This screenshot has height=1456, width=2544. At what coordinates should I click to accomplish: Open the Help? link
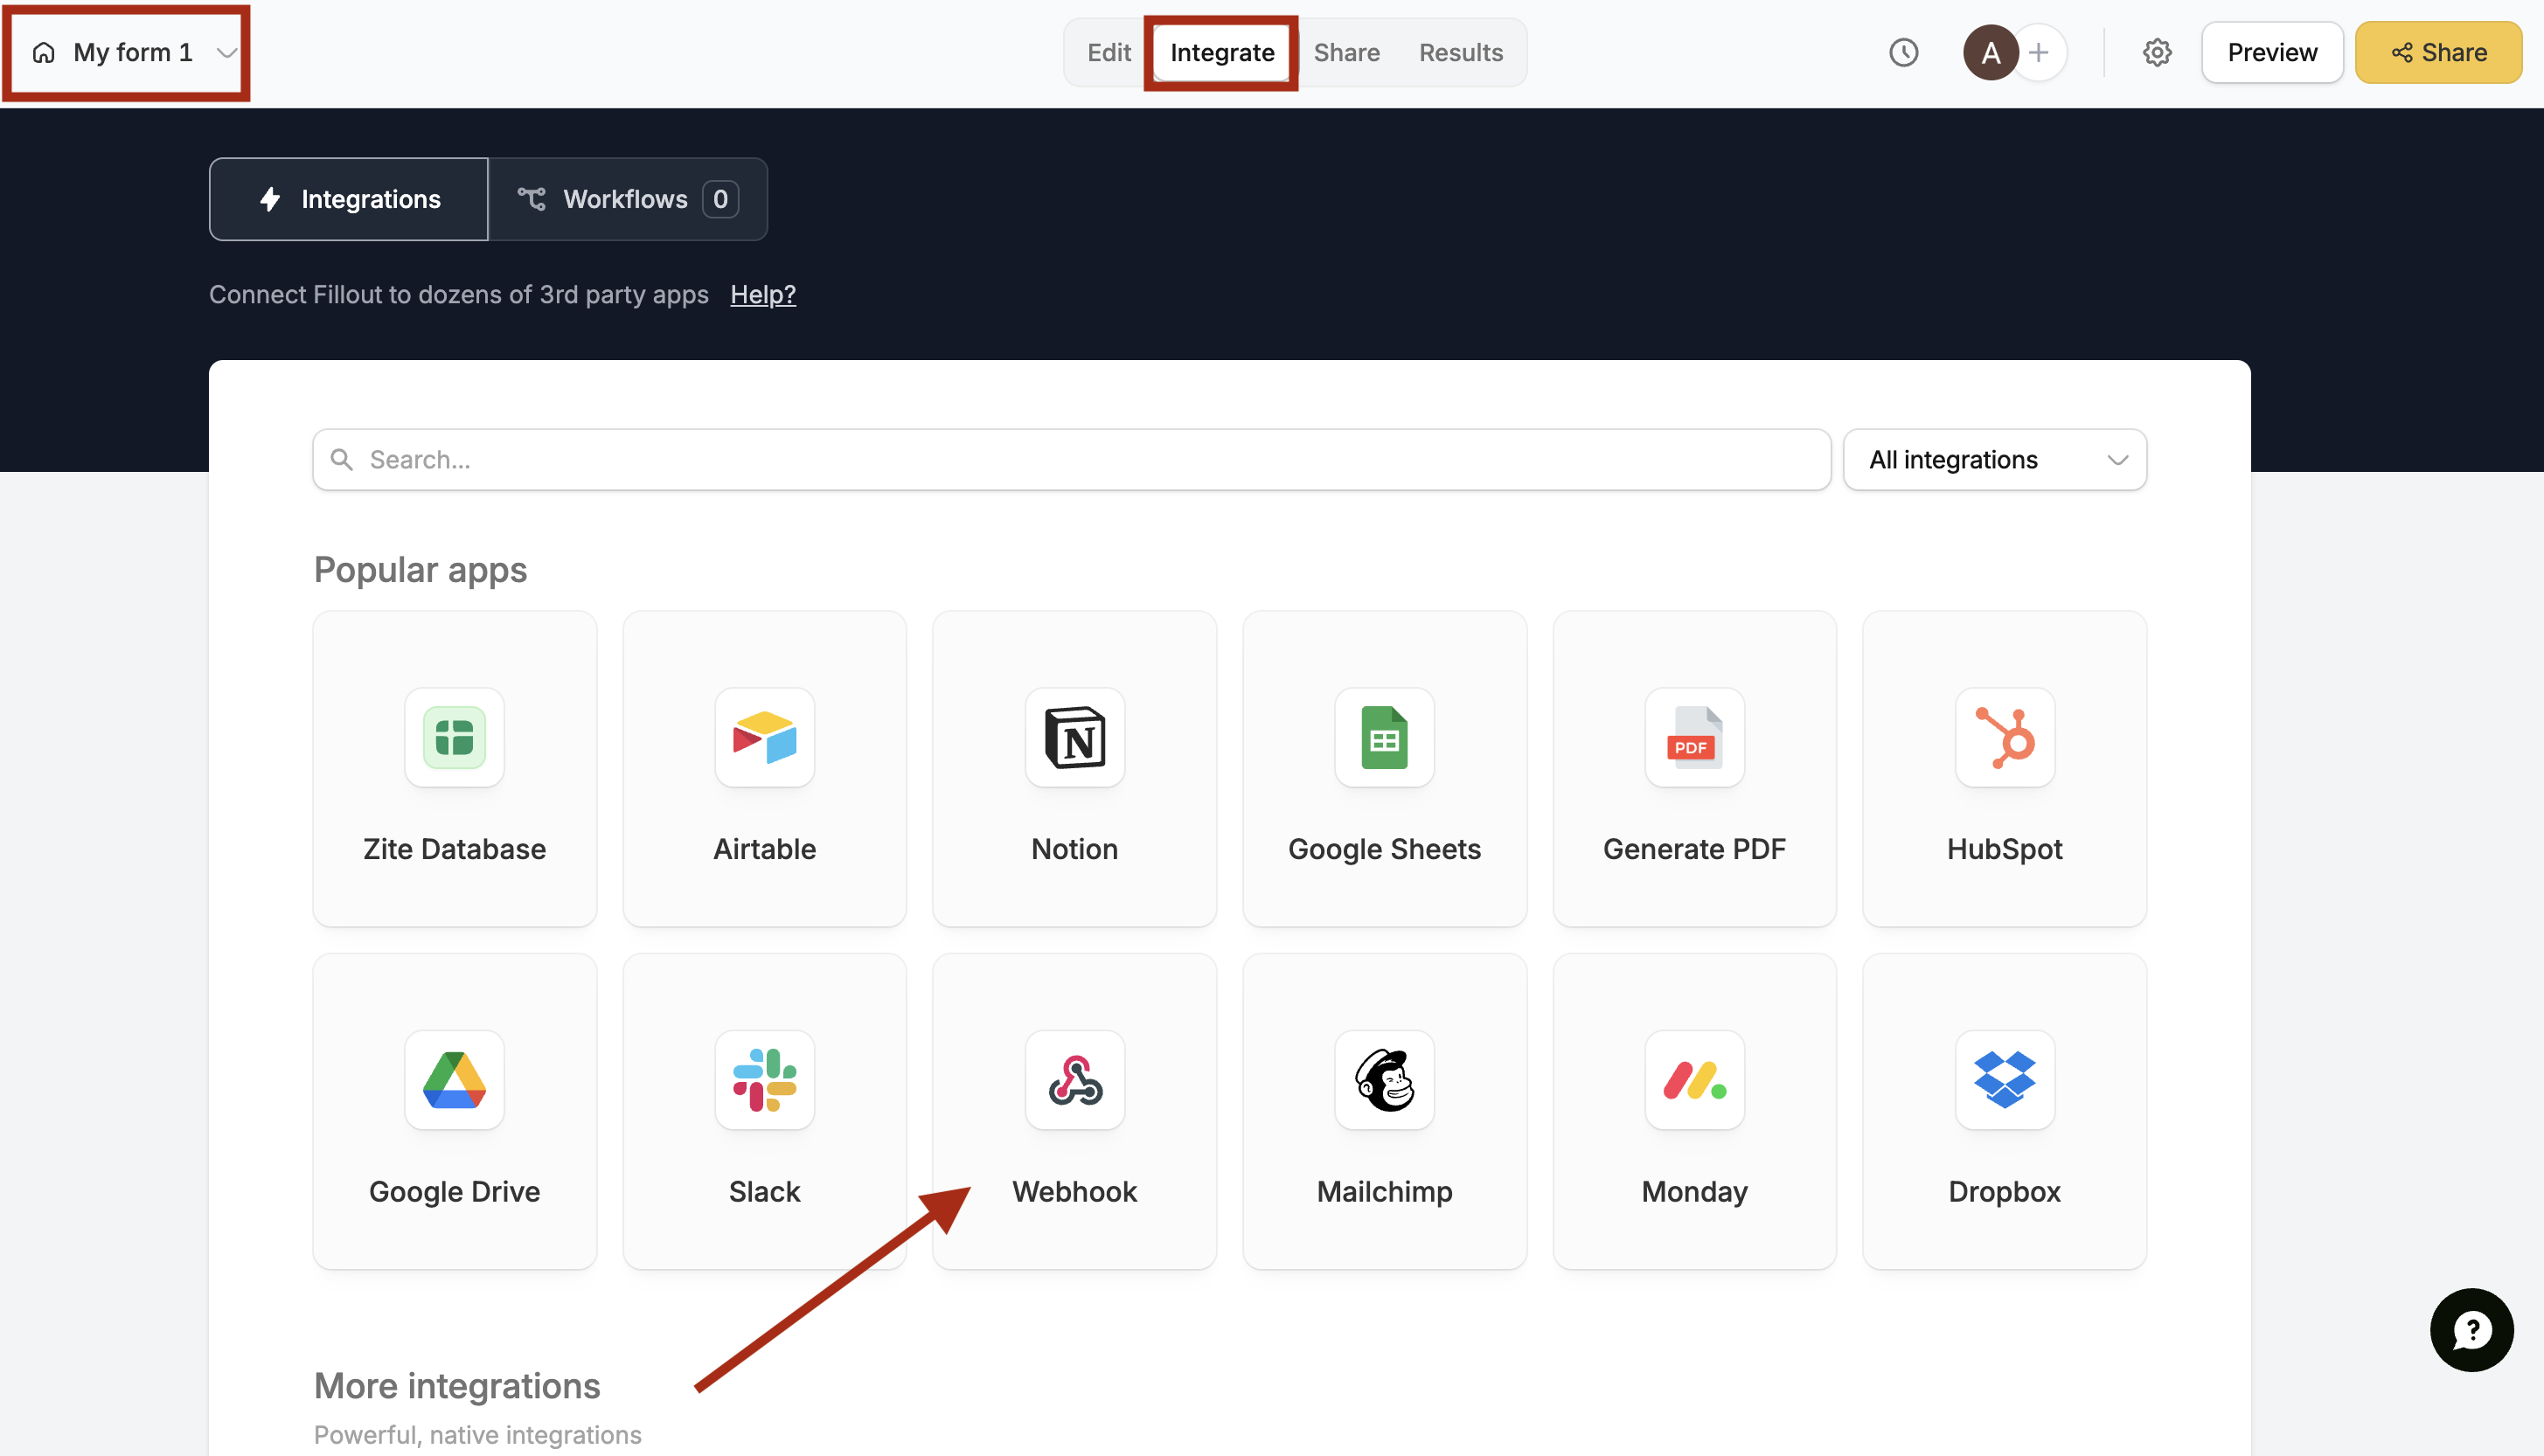click(x=762, y=294)
